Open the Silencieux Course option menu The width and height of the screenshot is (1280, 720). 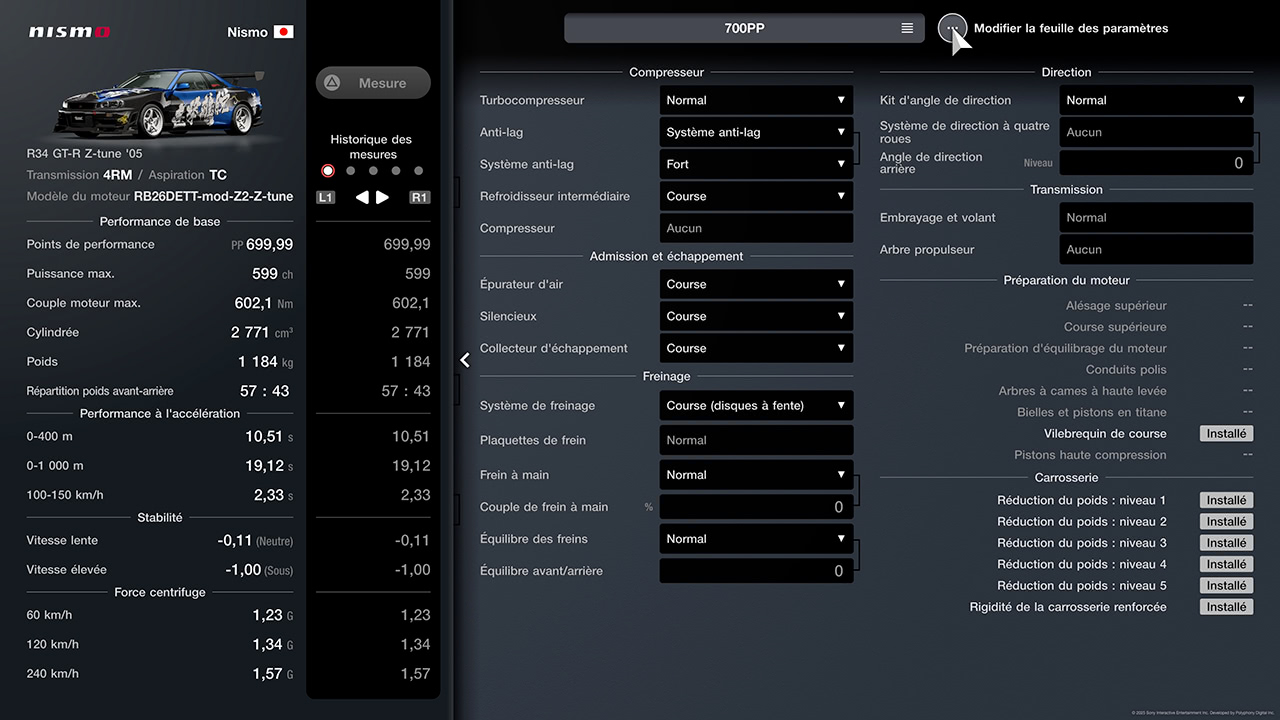coord(756,316)
